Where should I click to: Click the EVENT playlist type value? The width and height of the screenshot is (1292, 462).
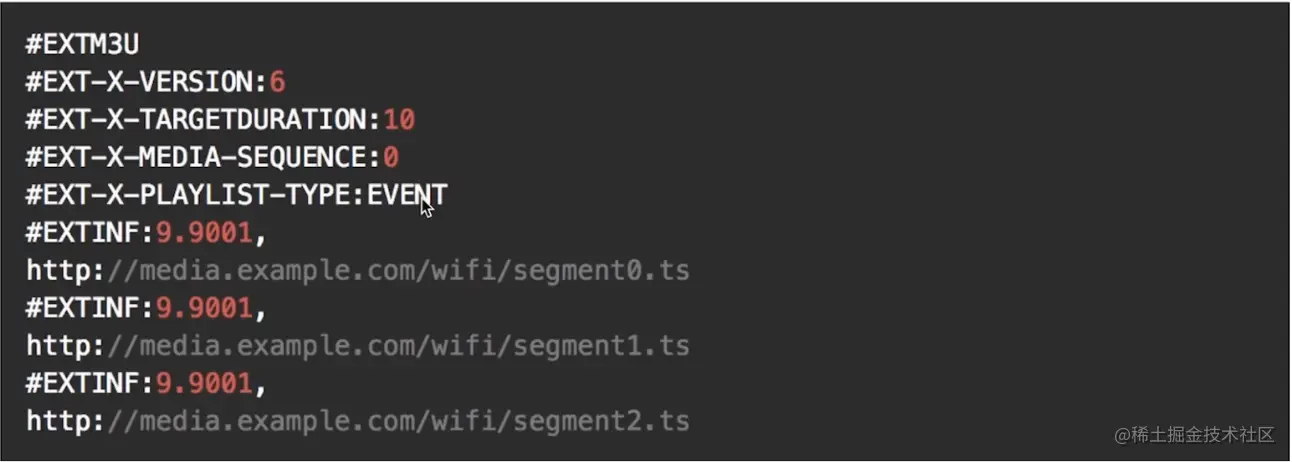coord(407,194)
